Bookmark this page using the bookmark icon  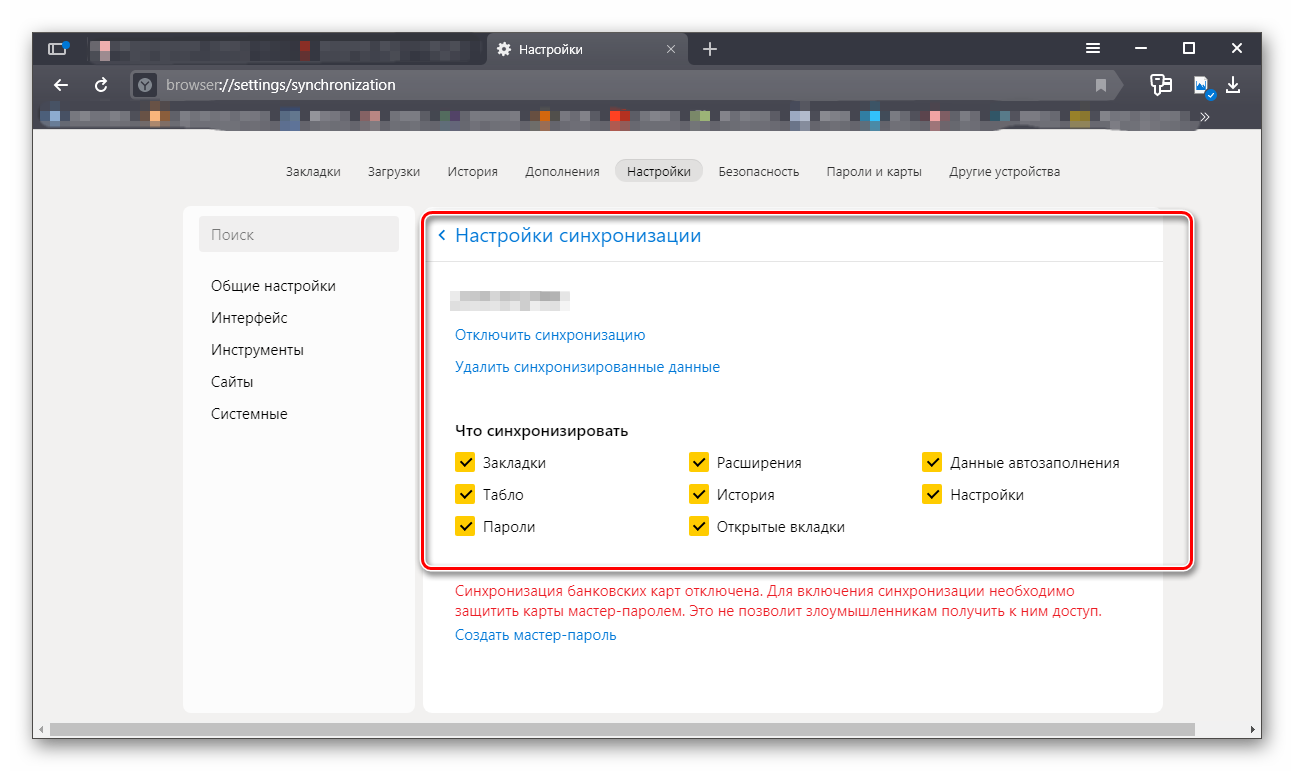[1101, 85]
